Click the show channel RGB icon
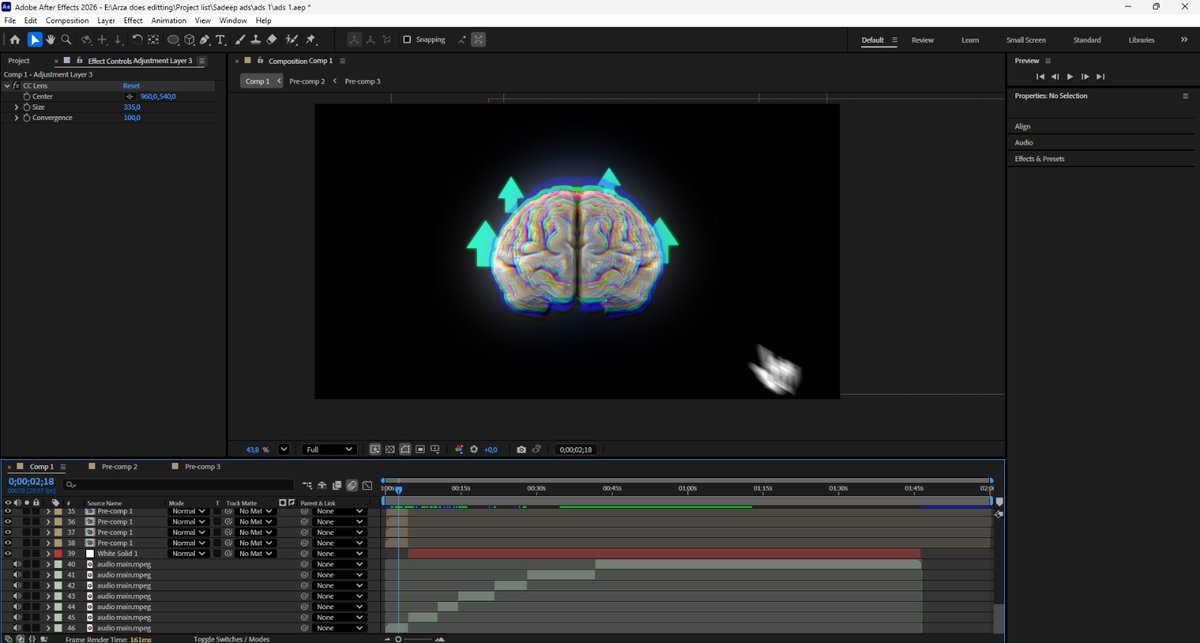Screen dimensions: 1200x643 pos(458,450)
